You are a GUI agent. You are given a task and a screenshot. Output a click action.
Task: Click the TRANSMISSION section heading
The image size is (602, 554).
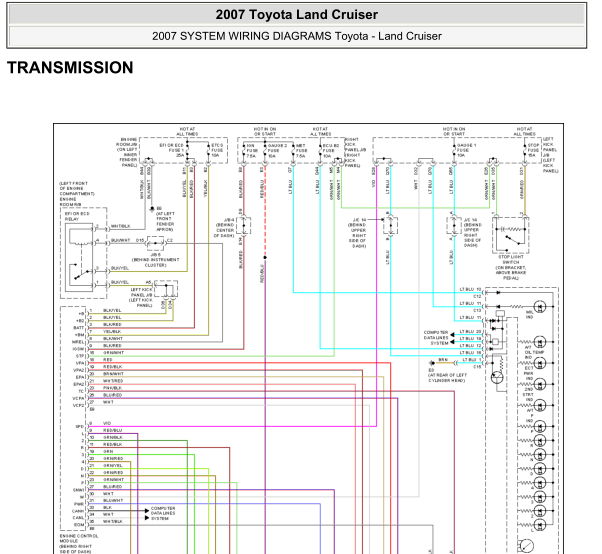pyautogui.click(x=70, y=68)
